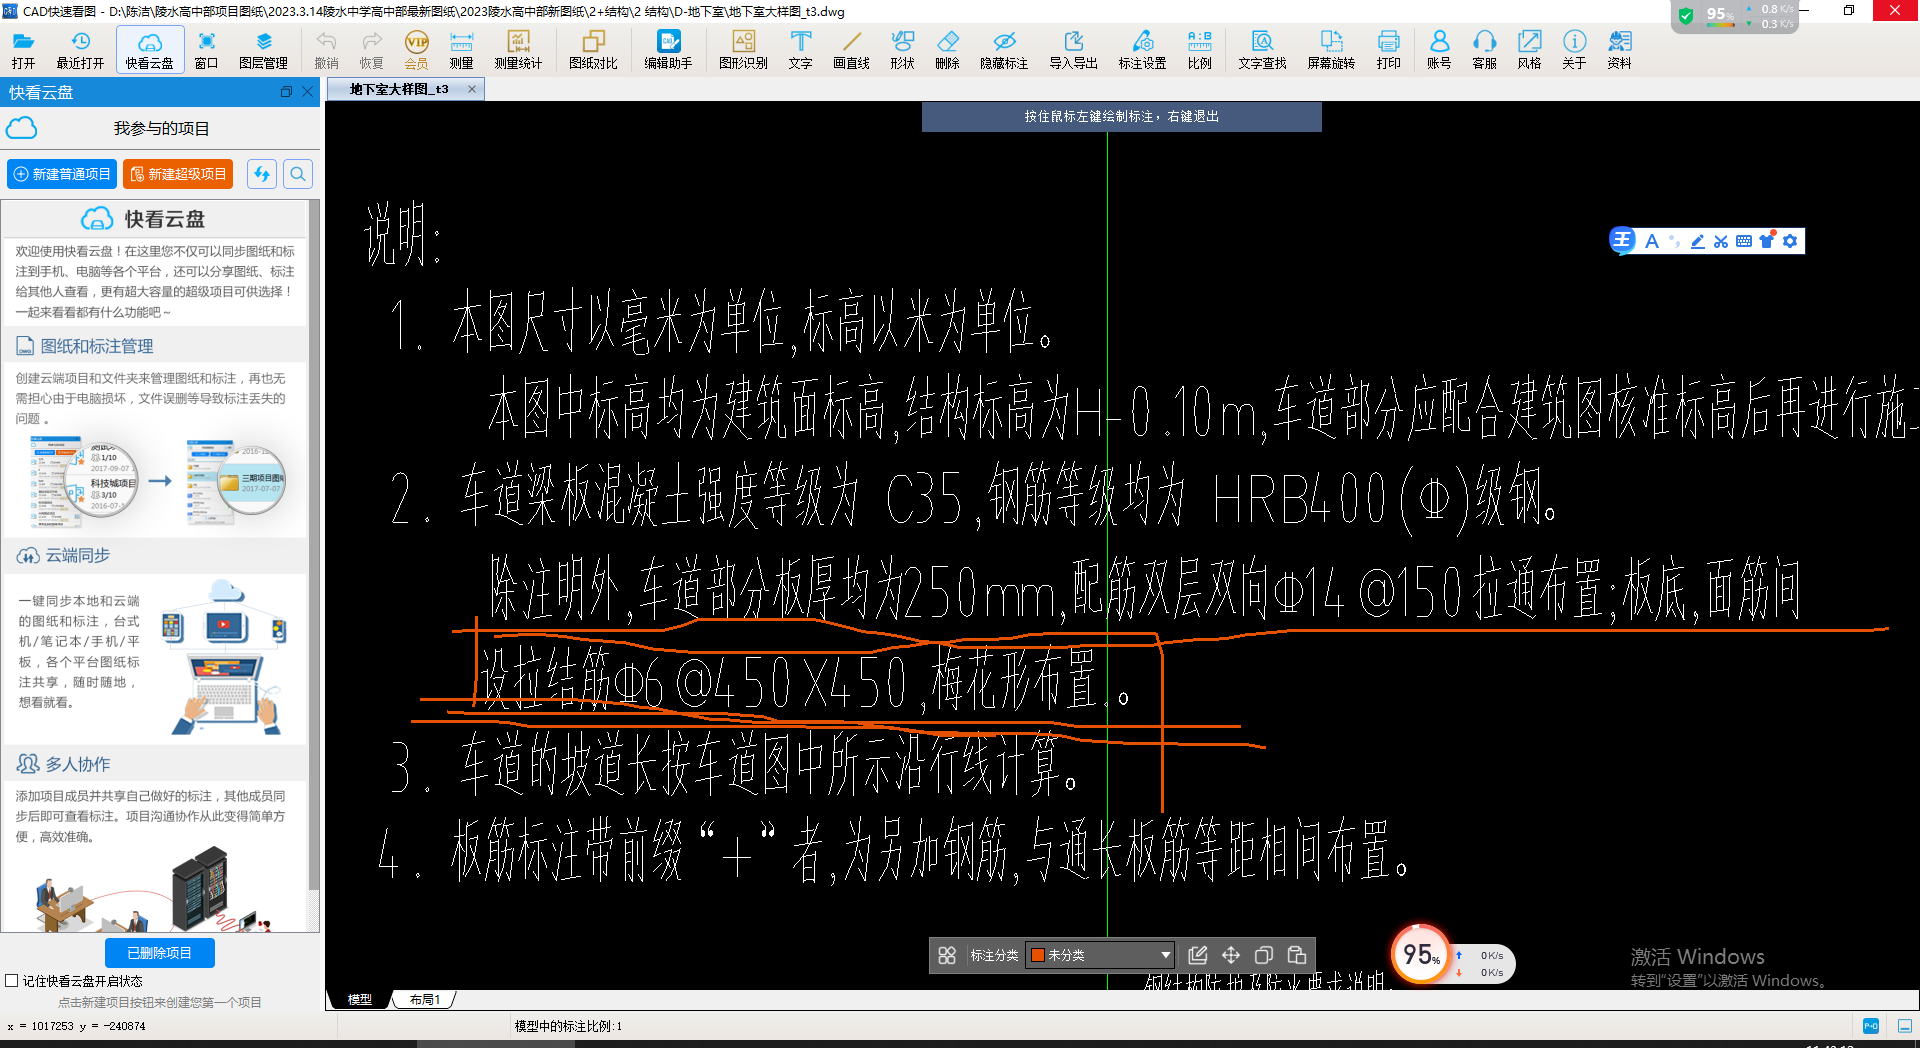Toggle 隐藏标注 hide annotations

pos(1004,49)
